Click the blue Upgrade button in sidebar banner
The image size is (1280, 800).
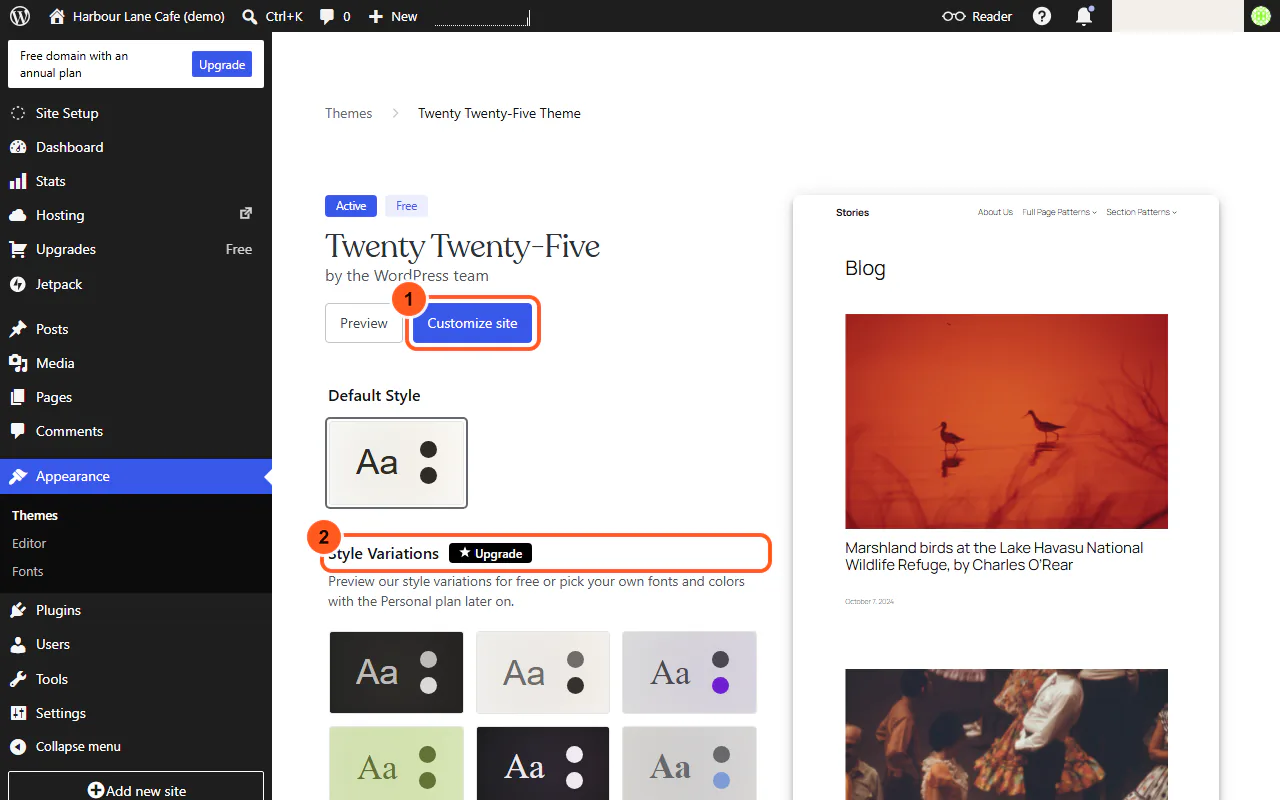tap(222, 65)
